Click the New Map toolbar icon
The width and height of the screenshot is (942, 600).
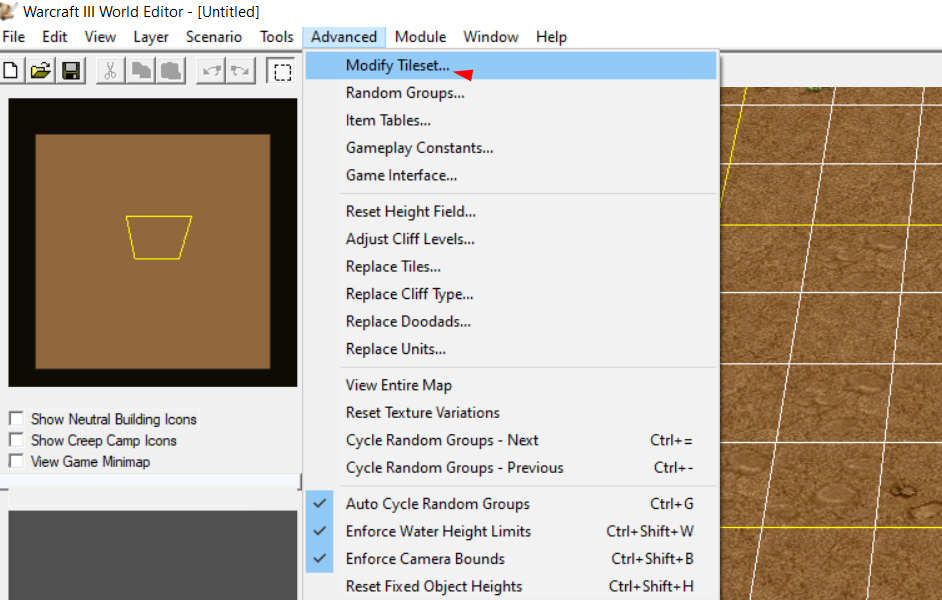click(x=11, y=71)
